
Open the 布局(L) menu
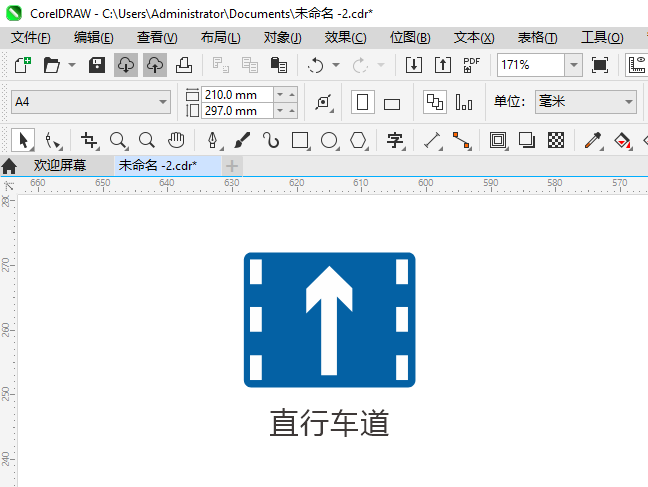[220, 38]
